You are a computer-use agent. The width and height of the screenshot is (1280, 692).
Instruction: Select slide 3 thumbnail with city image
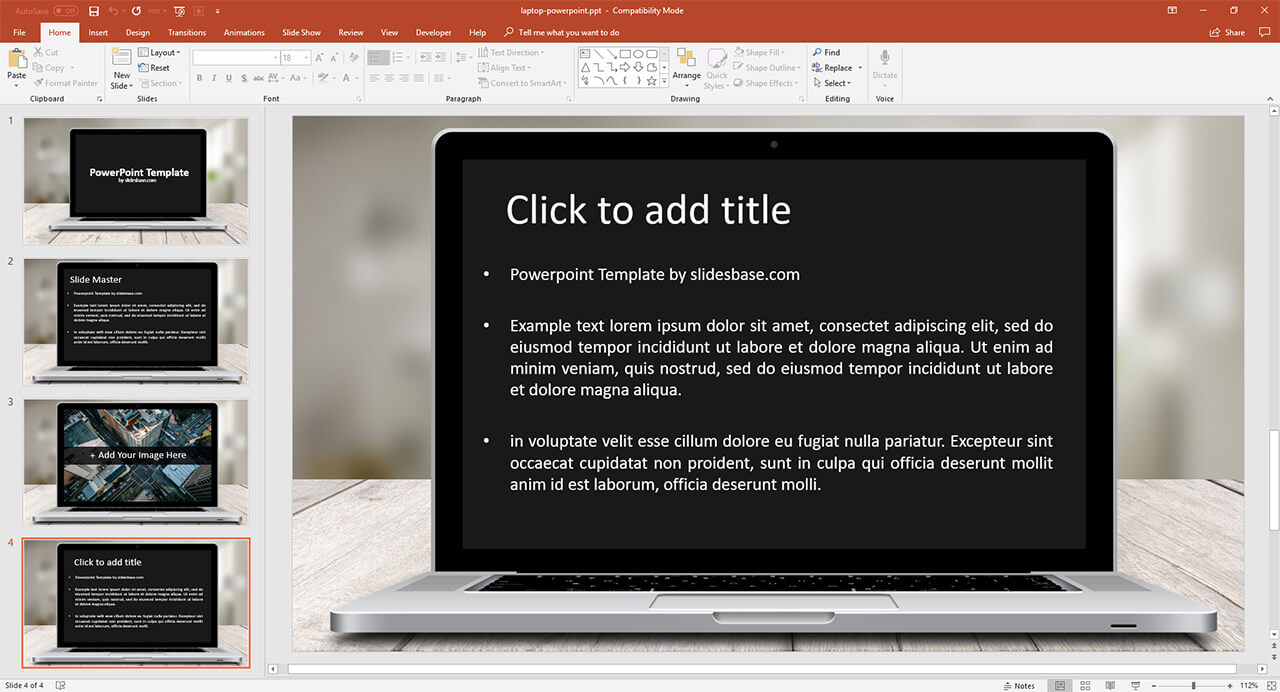tap(136, 460)
